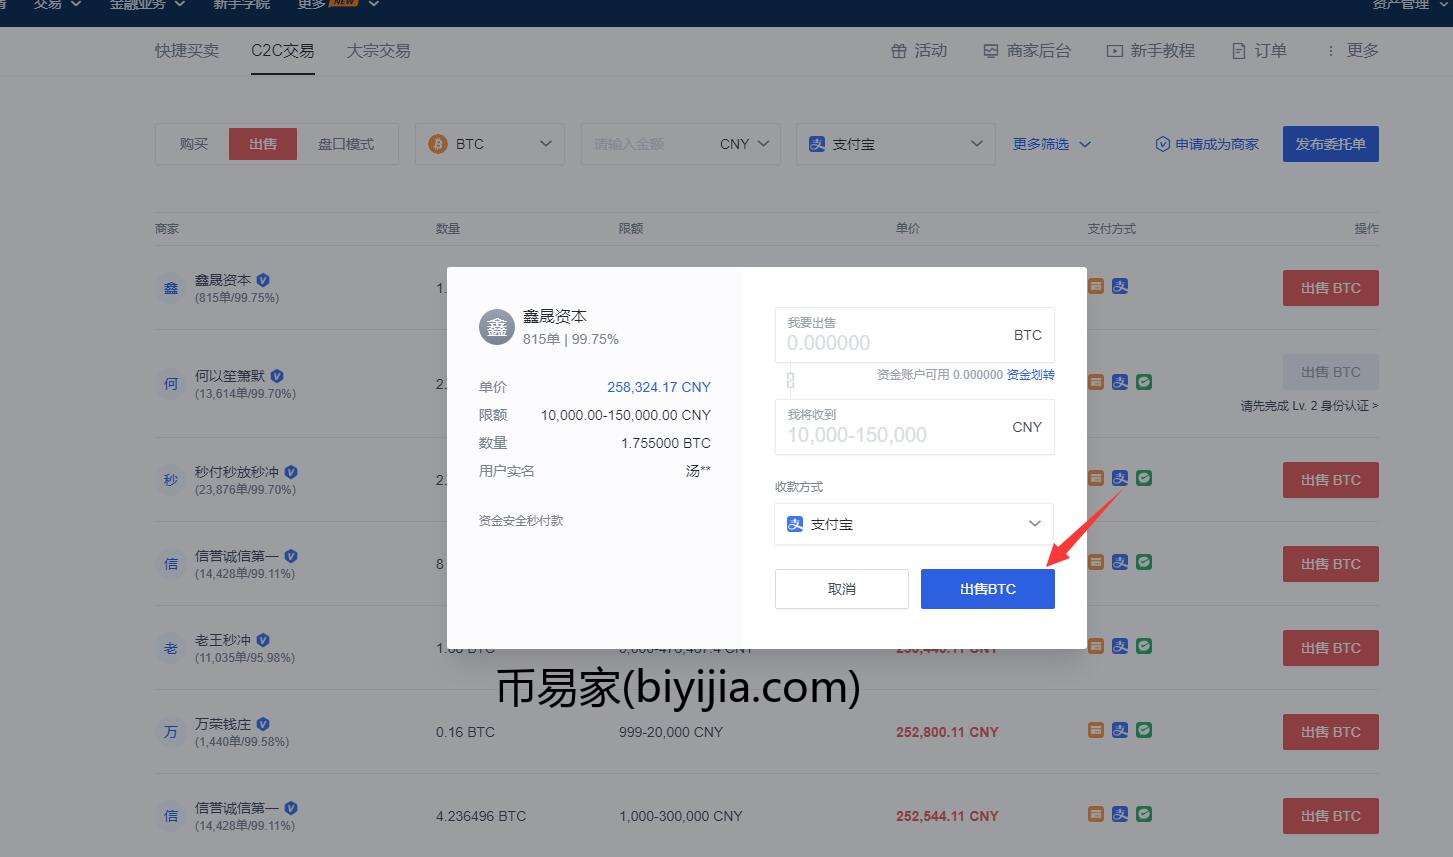Click the WeChat pay icon in 秒付秒放秒冲's row
1453x857 pixels.
coord(1144,478)
